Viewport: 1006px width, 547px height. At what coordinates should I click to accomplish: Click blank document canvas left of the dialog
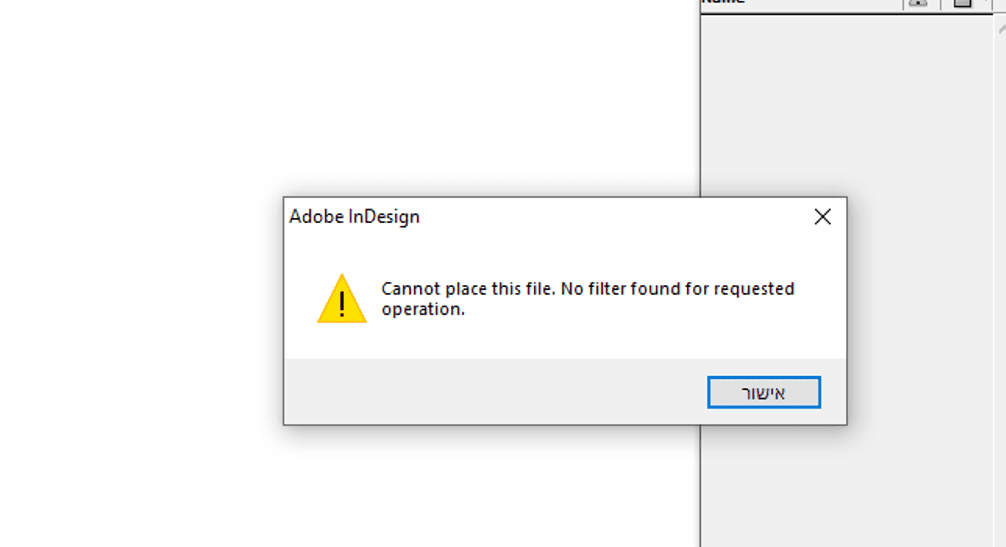[x=141, y=308]
